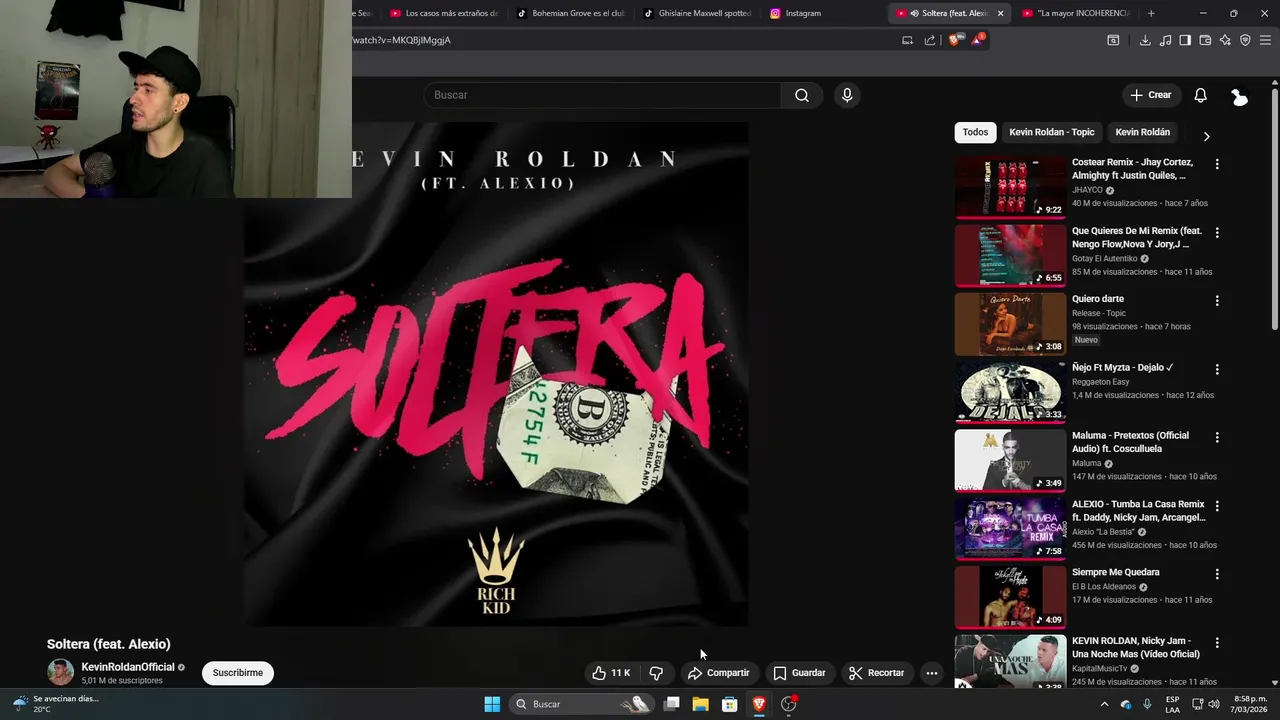Activate voice search microphone on YouTube

coord(847,95)
